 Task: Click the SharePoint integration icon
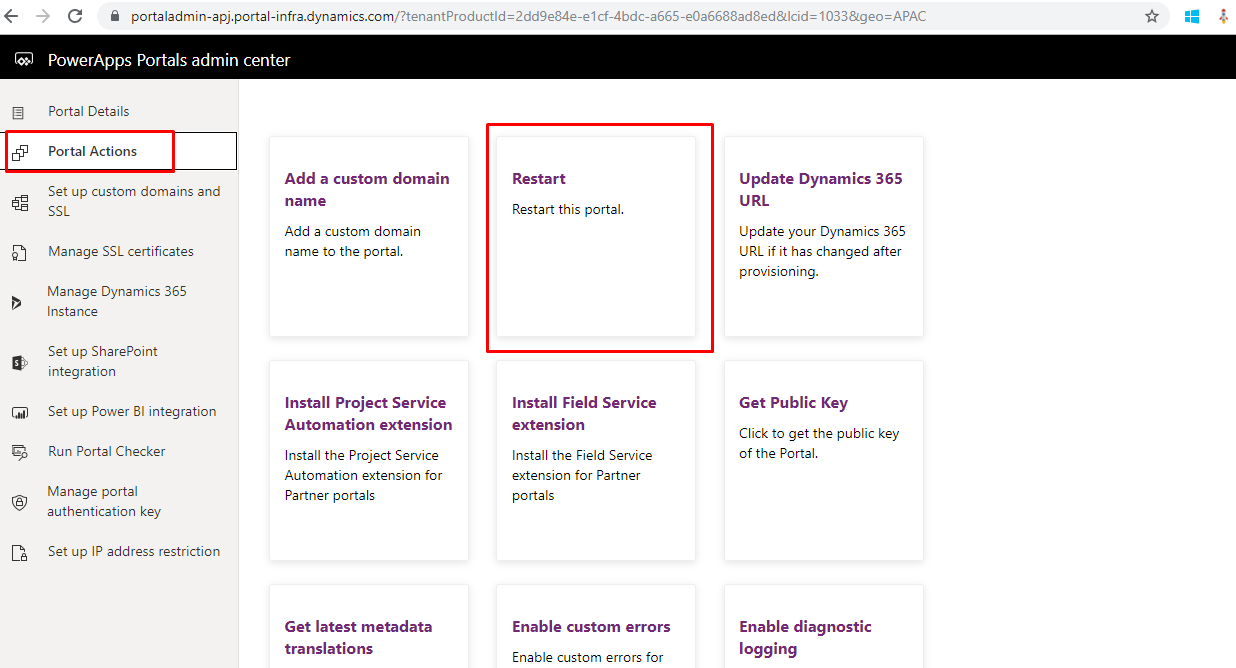tap(19, 362)
